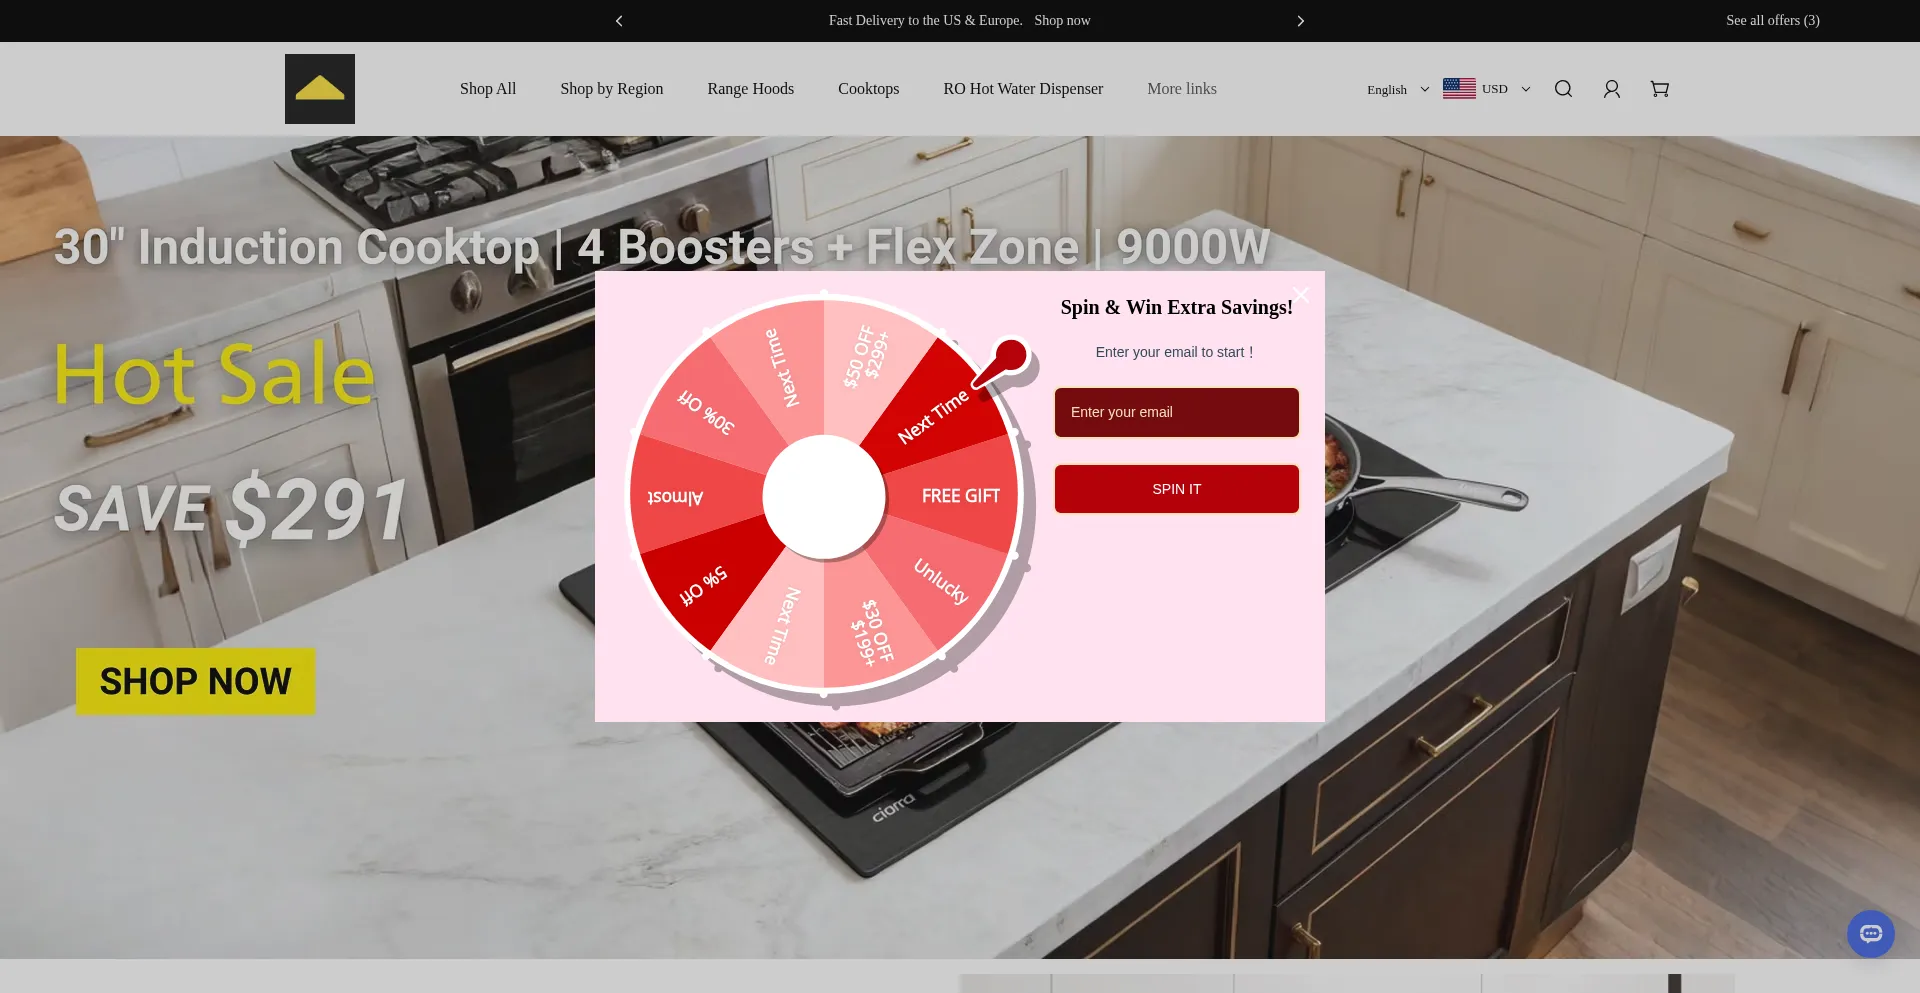The height and width of the screenshot is (993, 1920).
Task: Click the Almost wheel segment
Action: (675, 497)
